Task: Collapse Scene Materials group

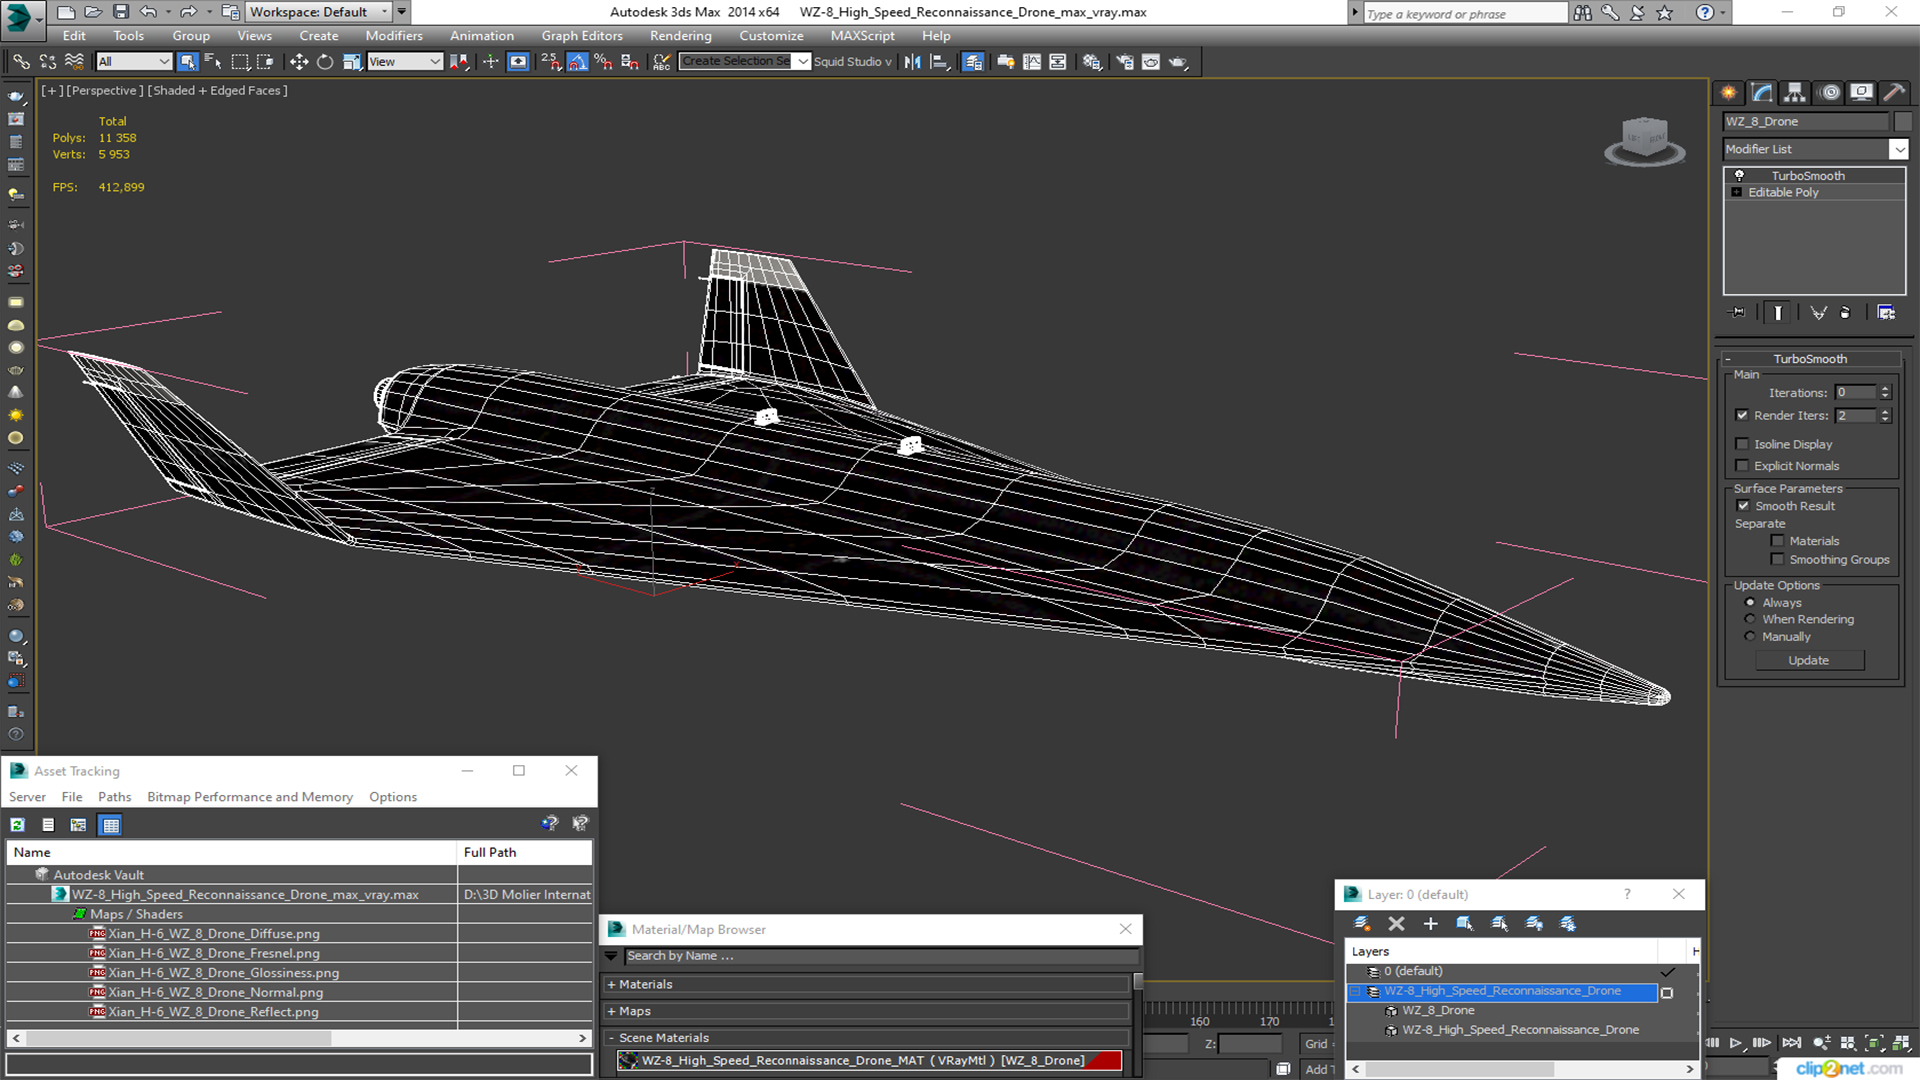Action: coord(611,1038)
